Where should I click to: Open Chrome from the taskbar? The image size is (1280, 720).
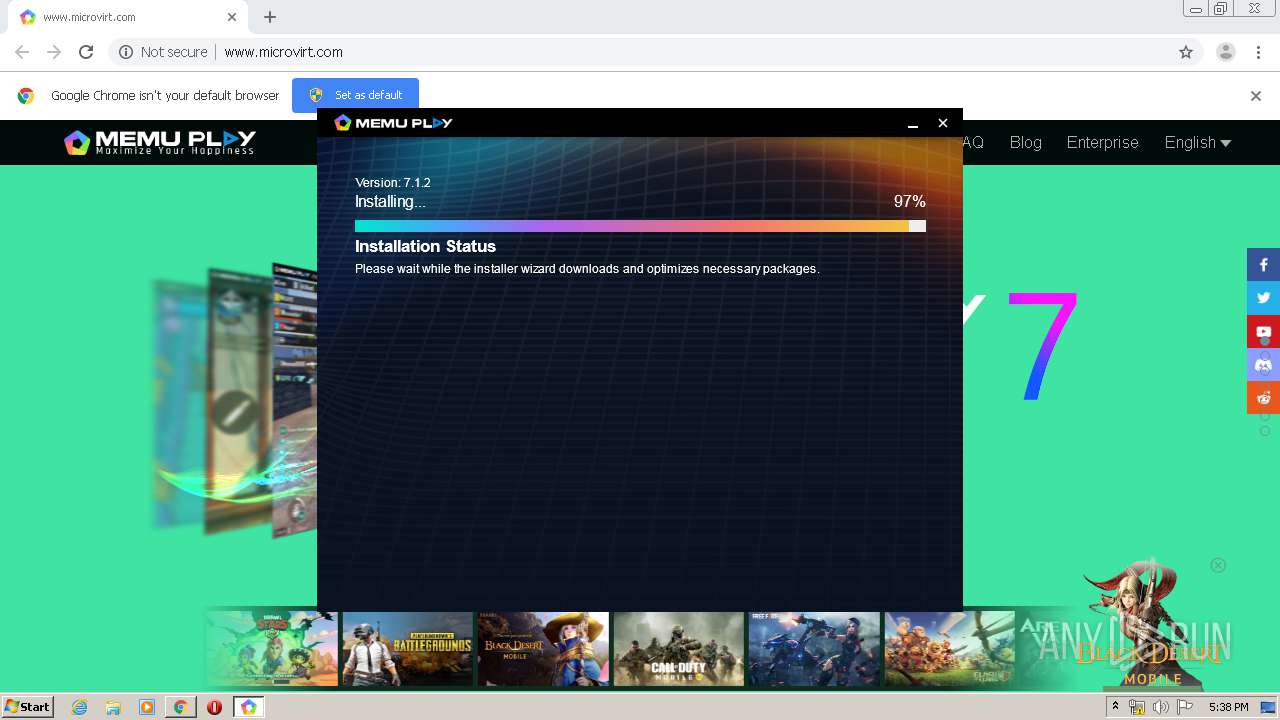coord(180,707)
